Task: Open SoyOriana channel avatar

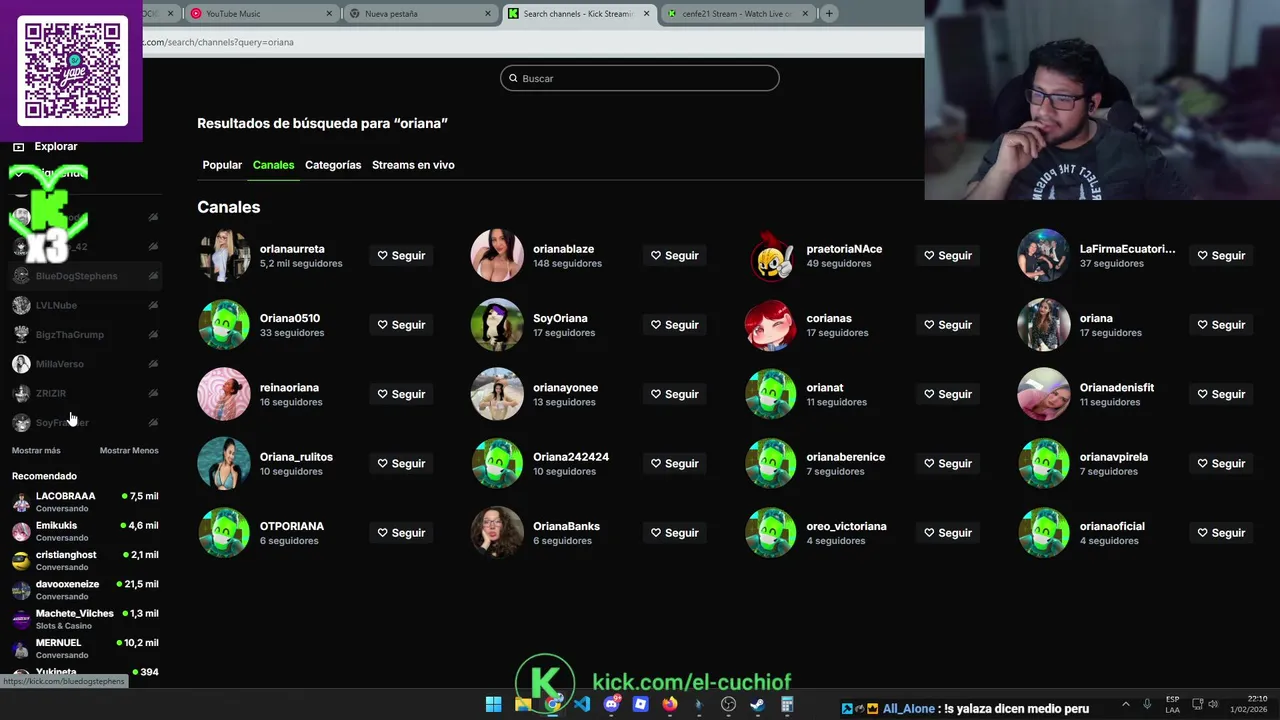Action: (x=497, y=325)
